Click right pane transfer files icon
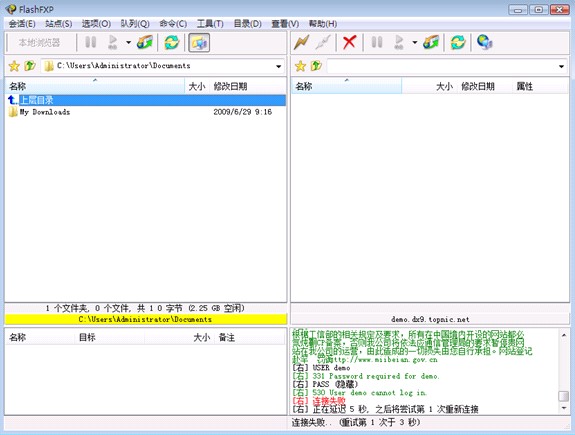The height and width of the screenshot is (435, 575). (431, 42)
